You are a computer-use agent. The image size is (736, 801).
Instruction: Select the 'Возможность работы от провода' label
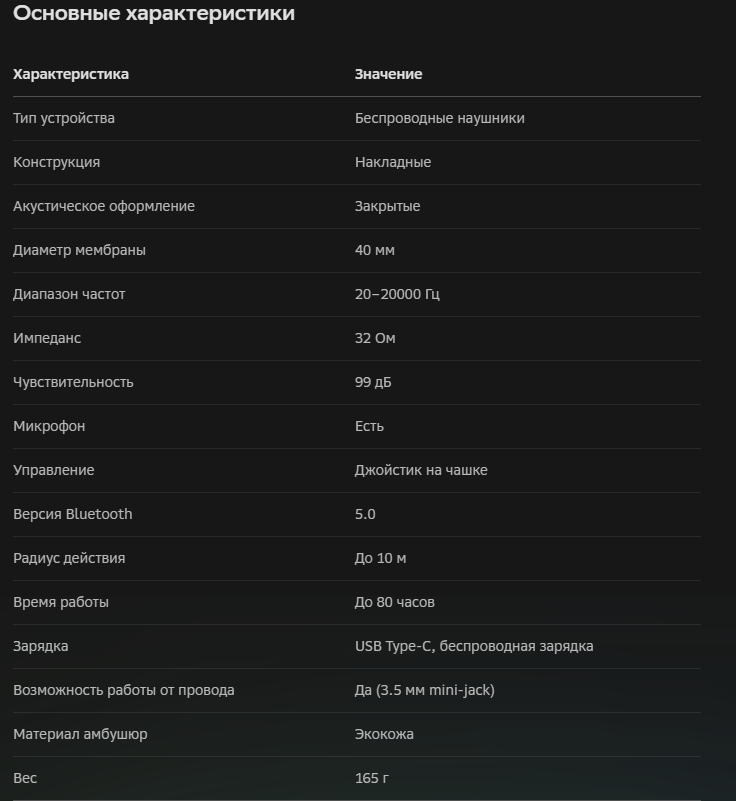[124, 690]
